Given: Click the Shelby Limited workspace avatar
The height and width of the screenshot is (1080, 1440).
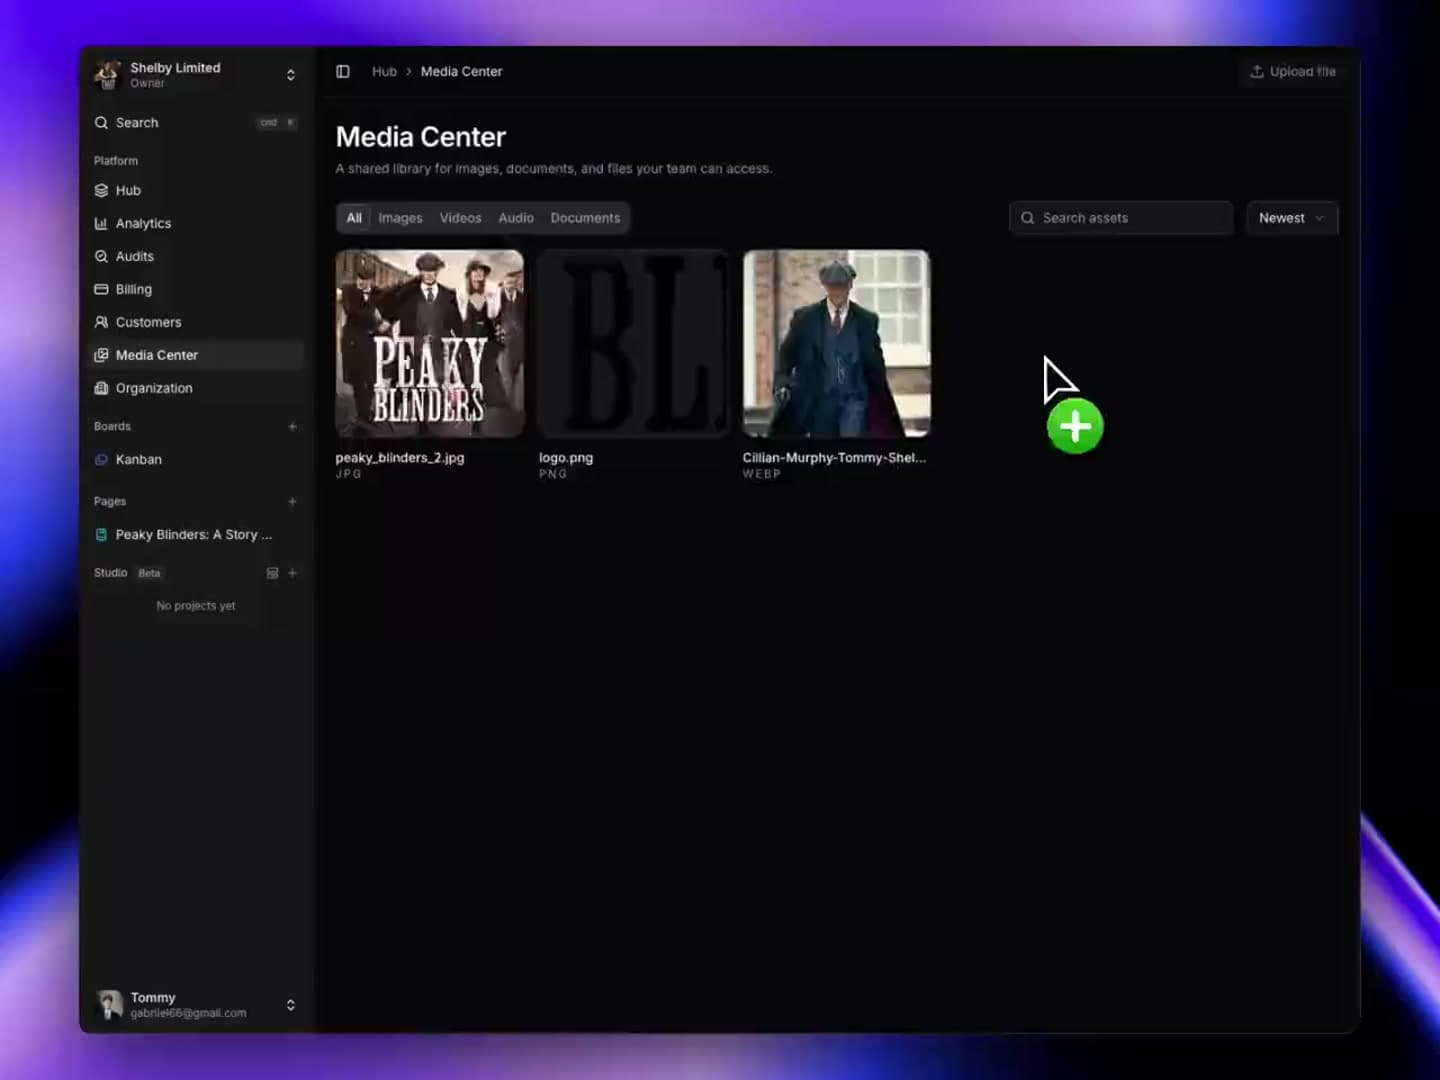Looking at the screenshot, I should coord(107,74).
